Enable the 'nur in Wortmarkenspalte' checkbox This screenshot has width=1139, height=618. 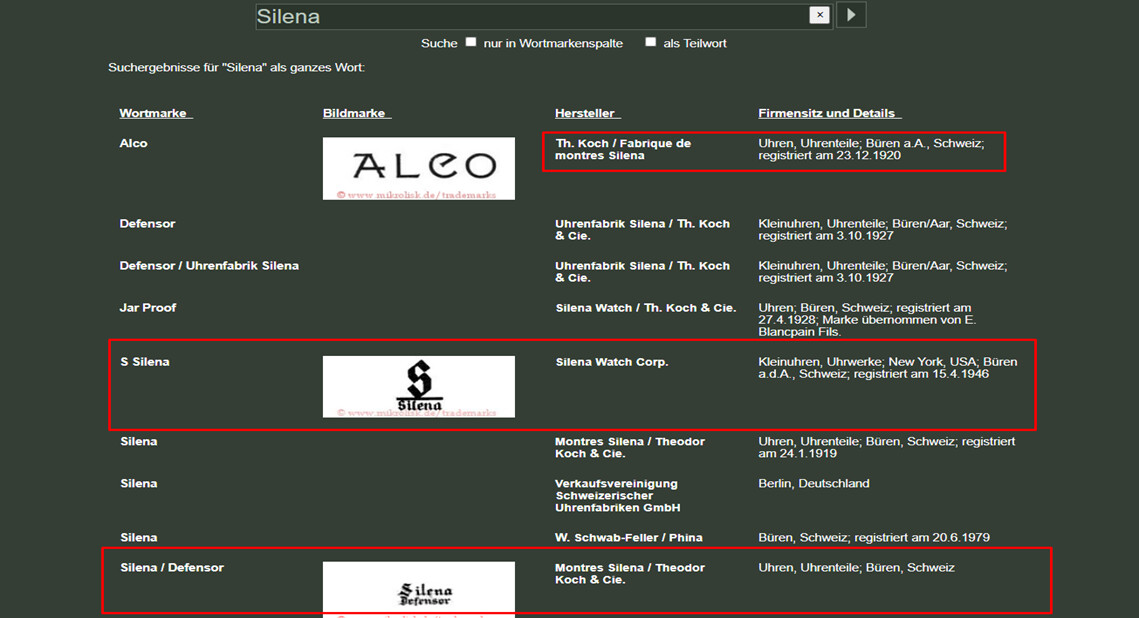tap(471, 42)
